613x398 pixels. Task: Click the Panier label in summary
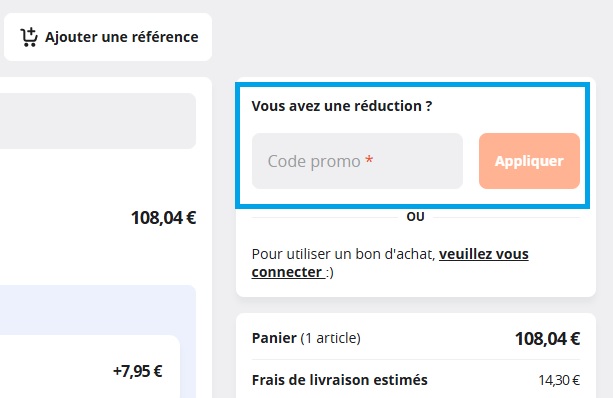[274, 338]
